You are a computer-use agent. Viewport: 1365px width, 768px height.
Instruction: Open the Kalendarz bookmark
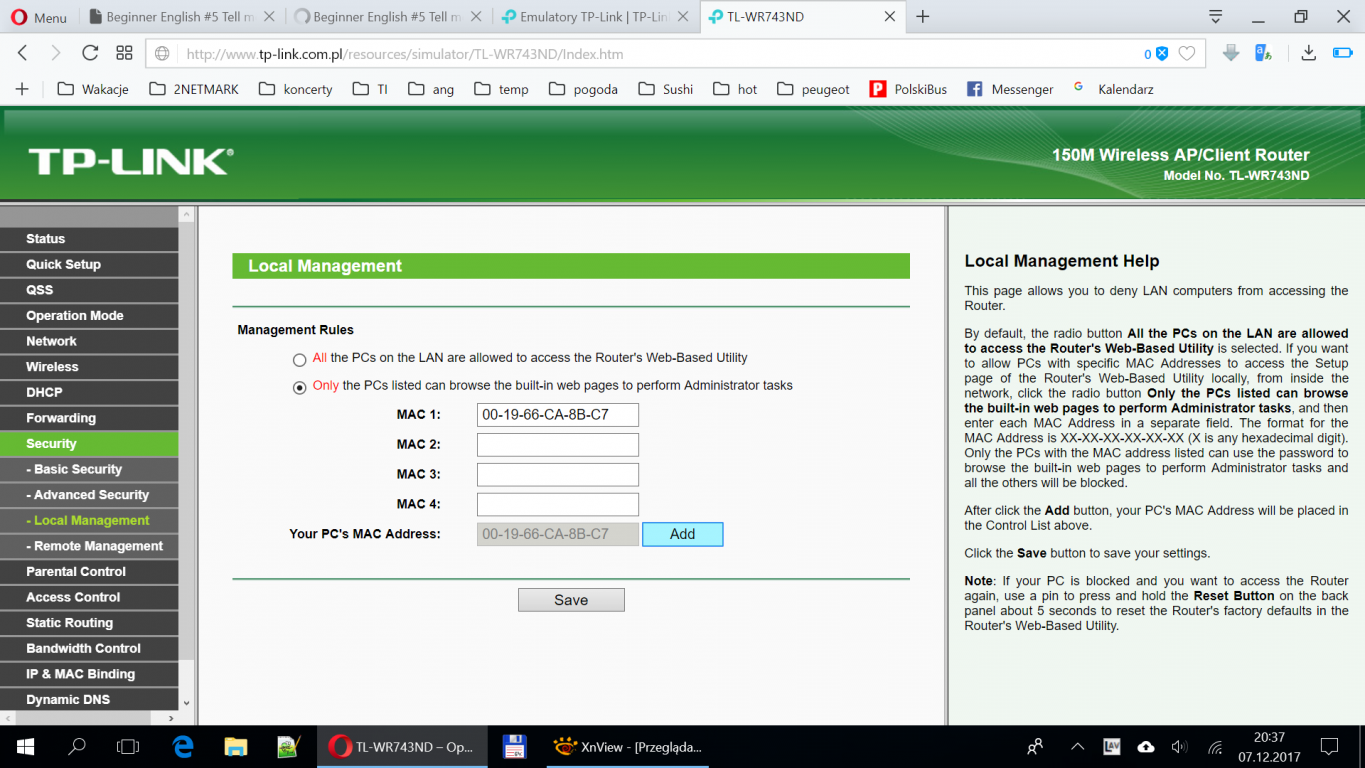(x=1113, y=89)
